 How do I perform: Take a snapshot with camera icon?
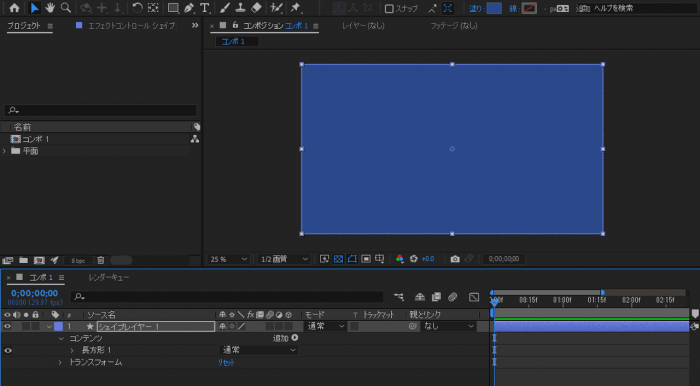pyautogui.click(x=455, y=259)
